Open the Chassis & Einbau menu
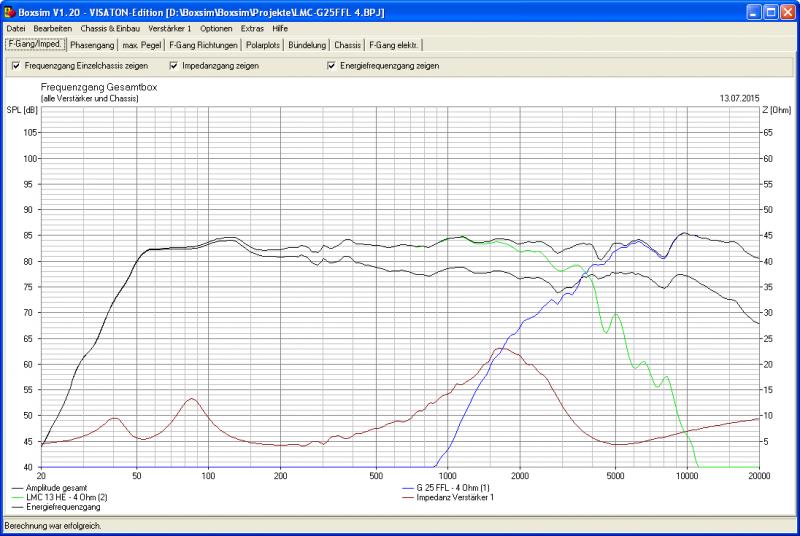 click(111, 29)
